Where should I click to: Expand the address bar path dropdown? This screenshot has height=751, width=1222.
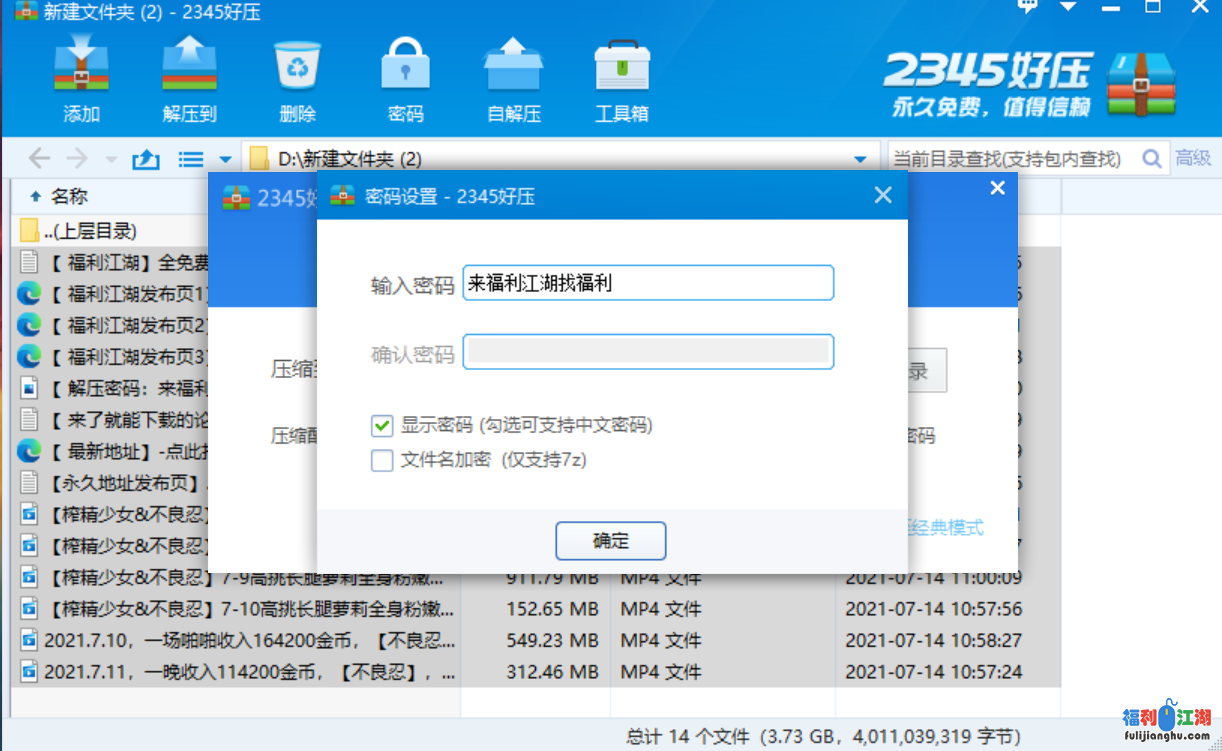(860, 159)
